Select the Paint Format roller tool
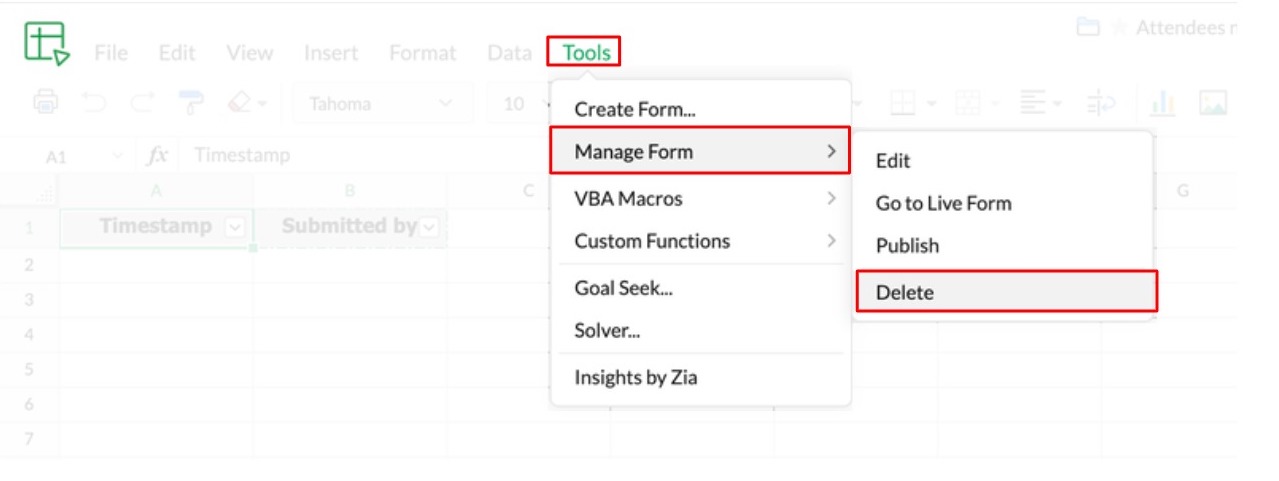The width and height of the screenshot is (1279, 481). pos(190,102)
